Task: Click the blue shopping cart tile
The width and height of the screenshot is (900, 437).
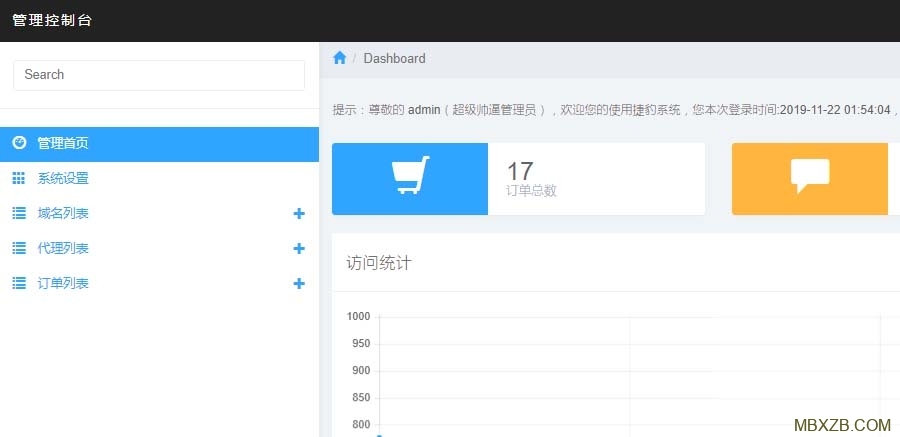Action: [410, 179]
